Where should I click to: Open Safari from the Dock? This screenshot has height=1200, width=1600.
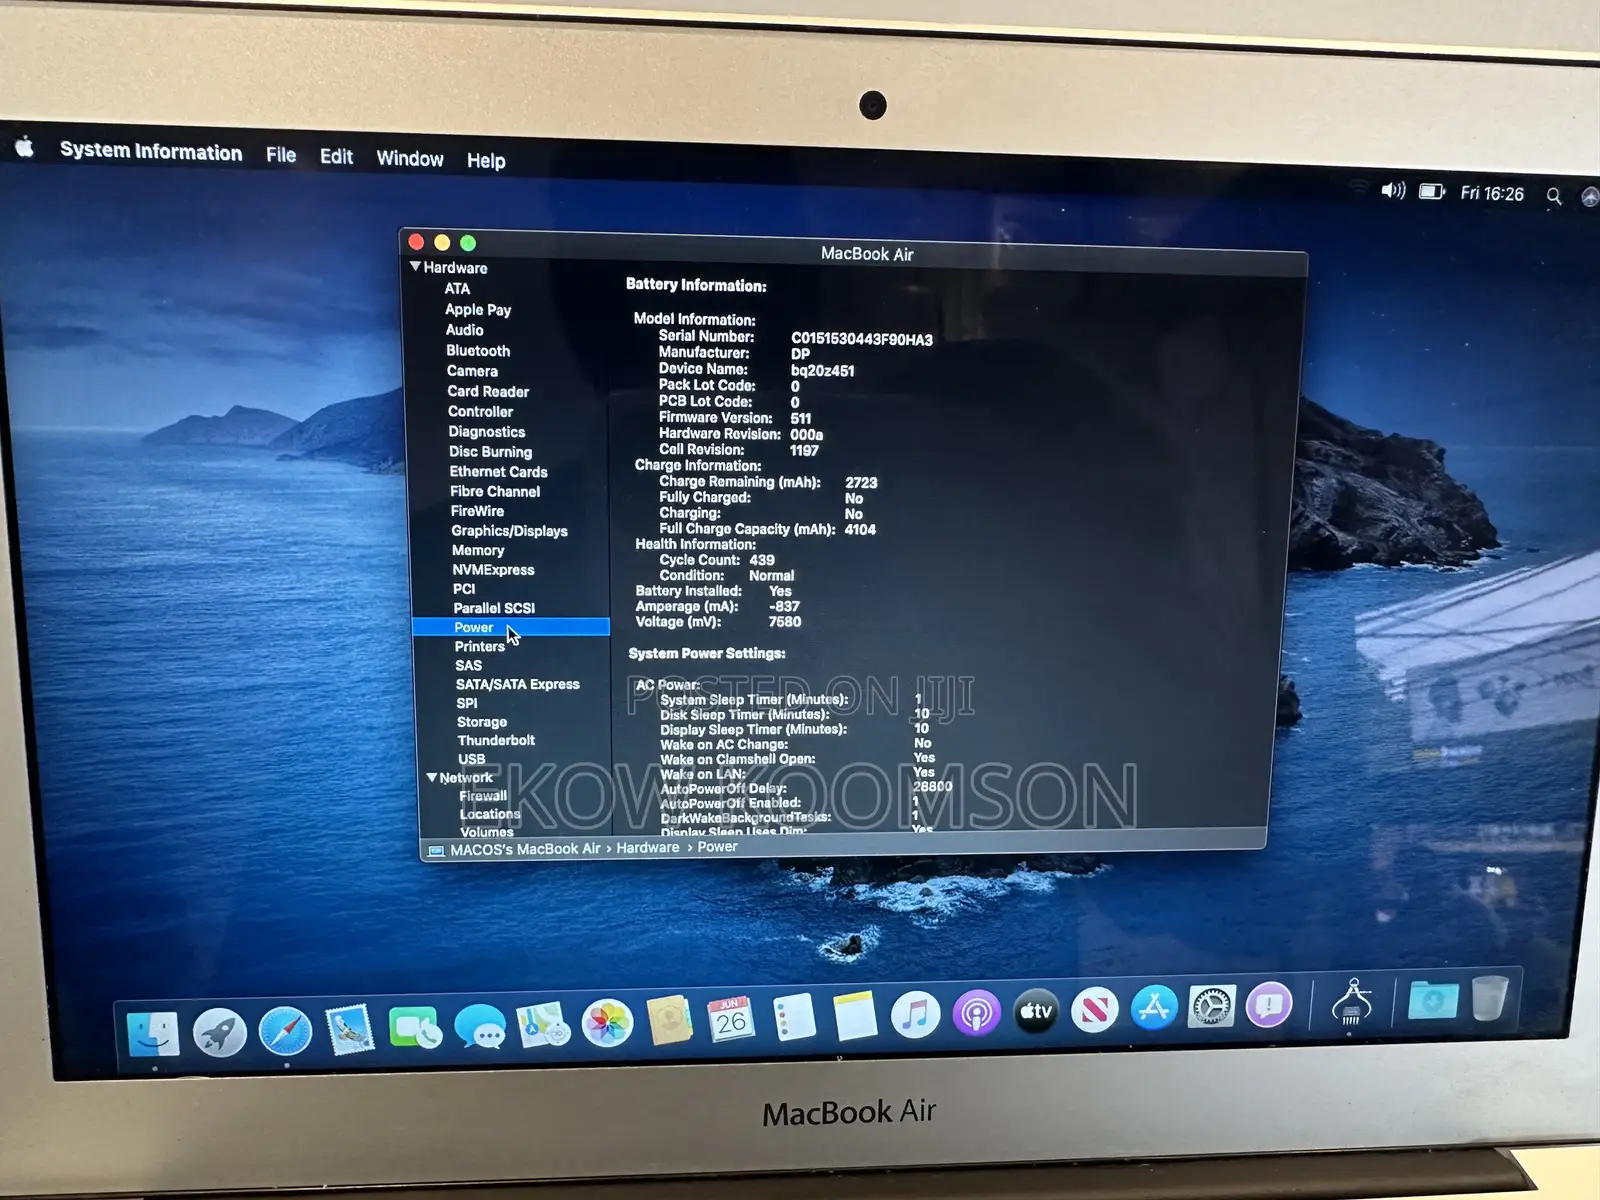(285, 1031)
